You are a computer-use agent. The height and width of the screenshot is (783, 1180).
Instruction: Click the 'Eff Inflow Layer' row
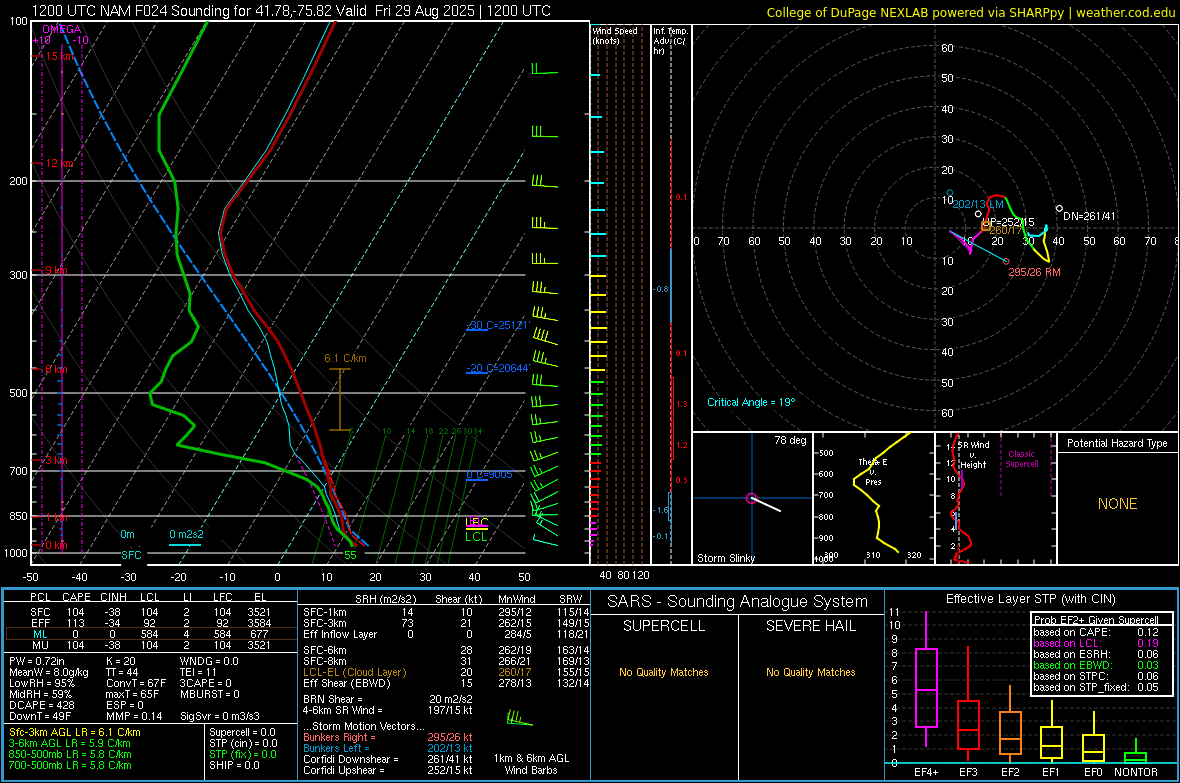coord(446,634)
